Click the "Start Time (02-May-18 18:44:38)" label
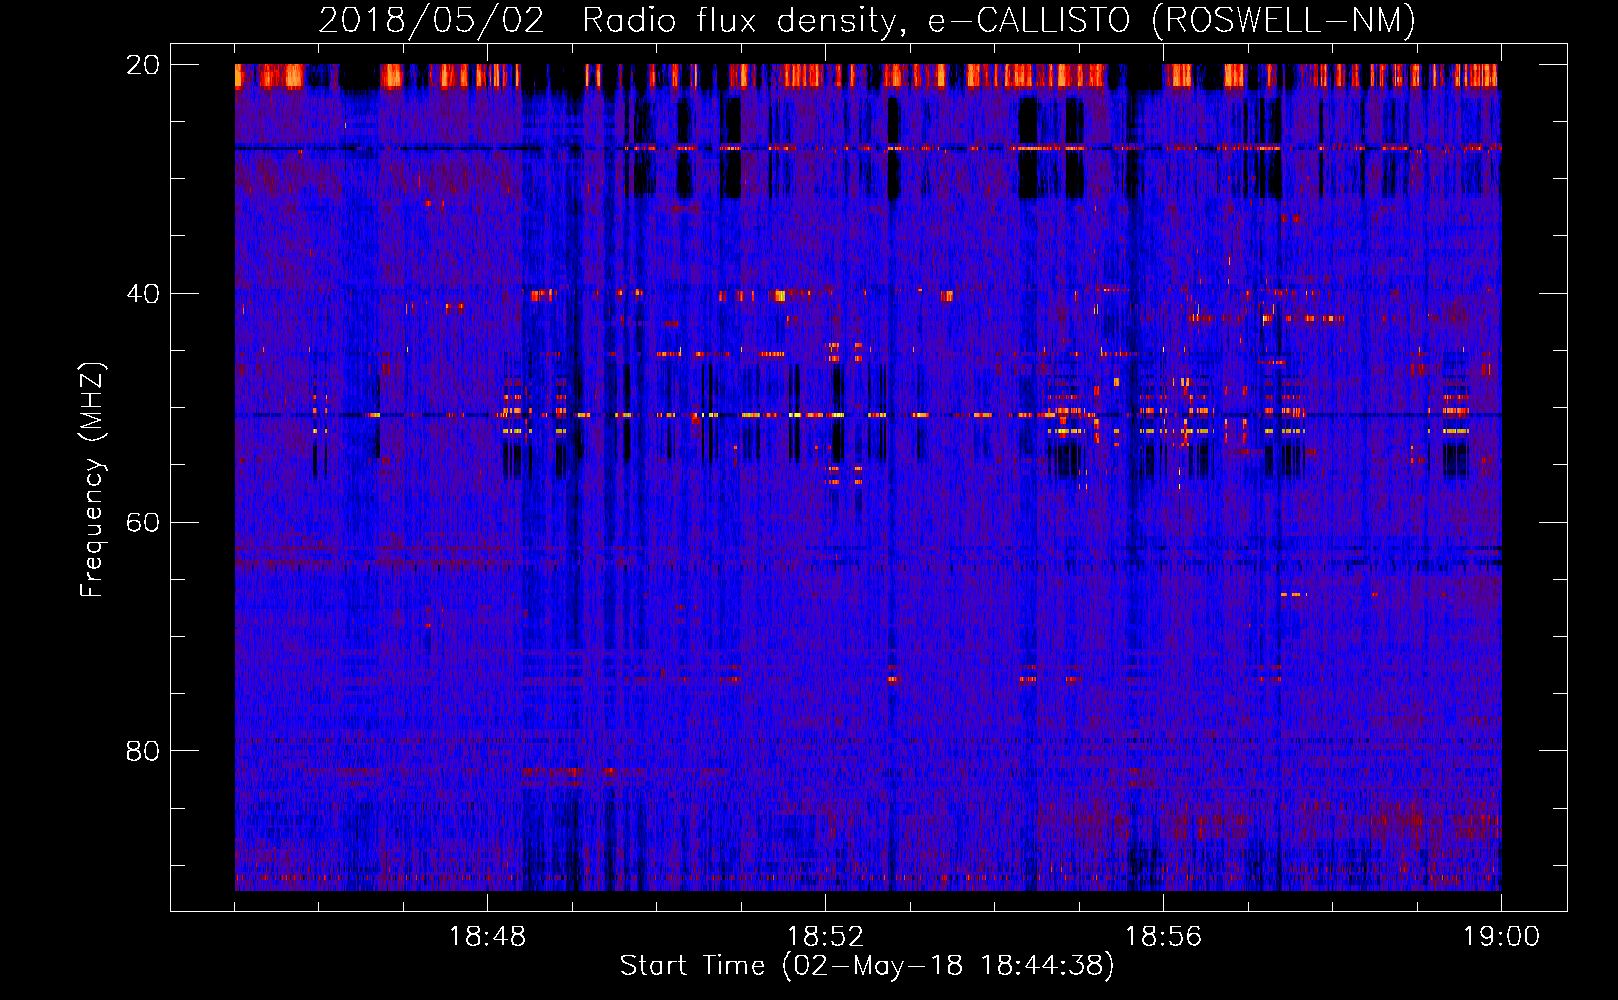 [x=867, y=966]
